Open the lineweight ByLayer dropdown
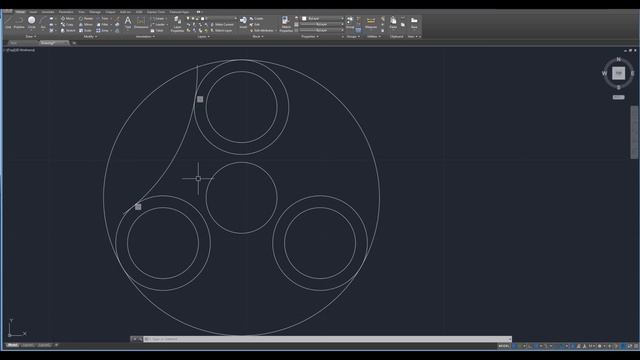This screenshot has width=640, height=360. click(x=322, y=24)
